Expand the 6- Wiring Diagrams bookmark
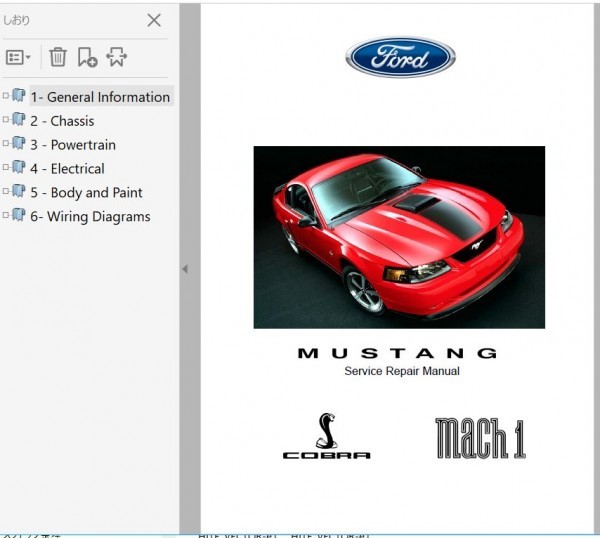Screen dimensions: 600x538 click(5, 215)
